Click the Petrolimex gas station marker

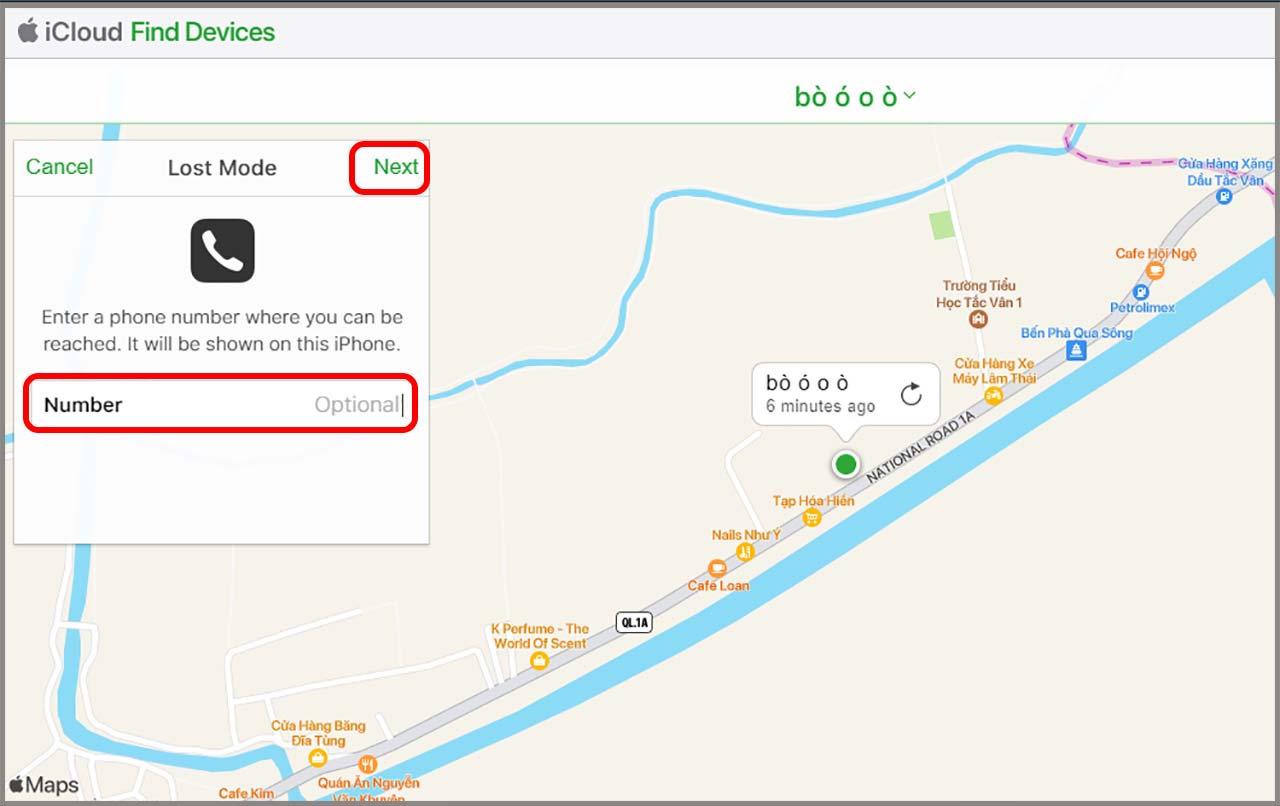[1141, 292]
